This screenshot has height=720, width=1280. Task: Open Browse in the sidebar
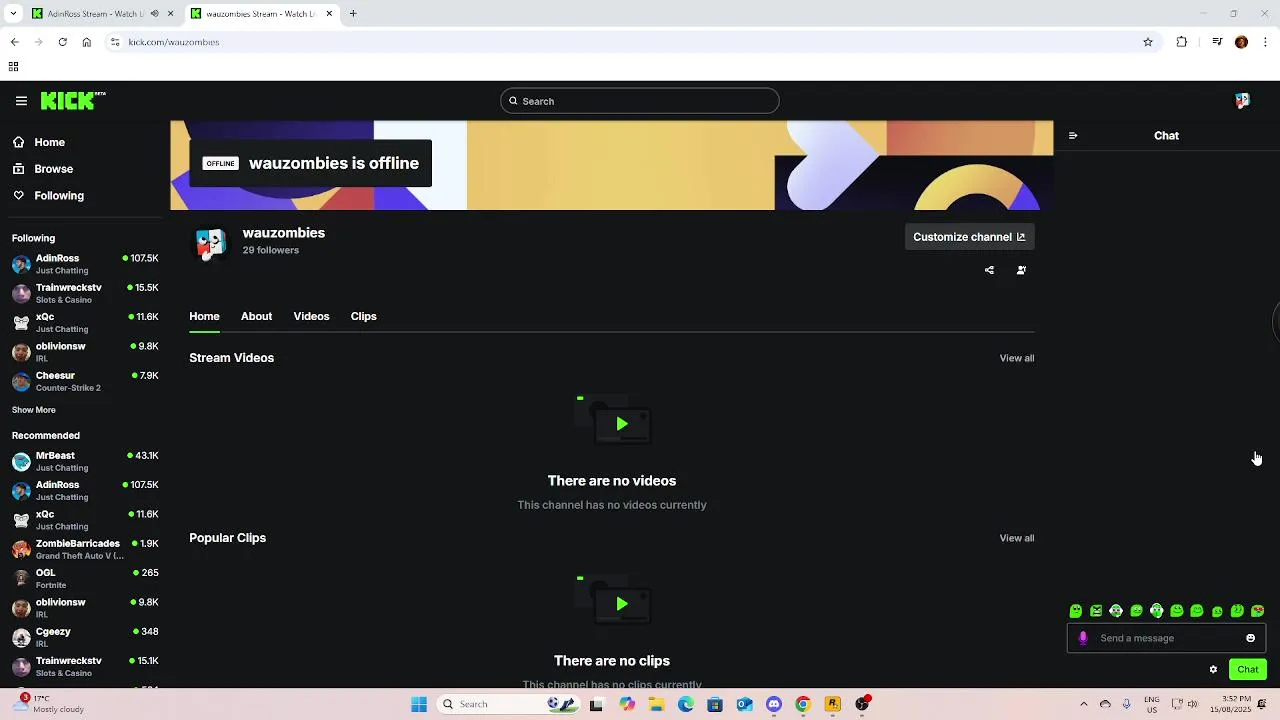pos(43,169)
